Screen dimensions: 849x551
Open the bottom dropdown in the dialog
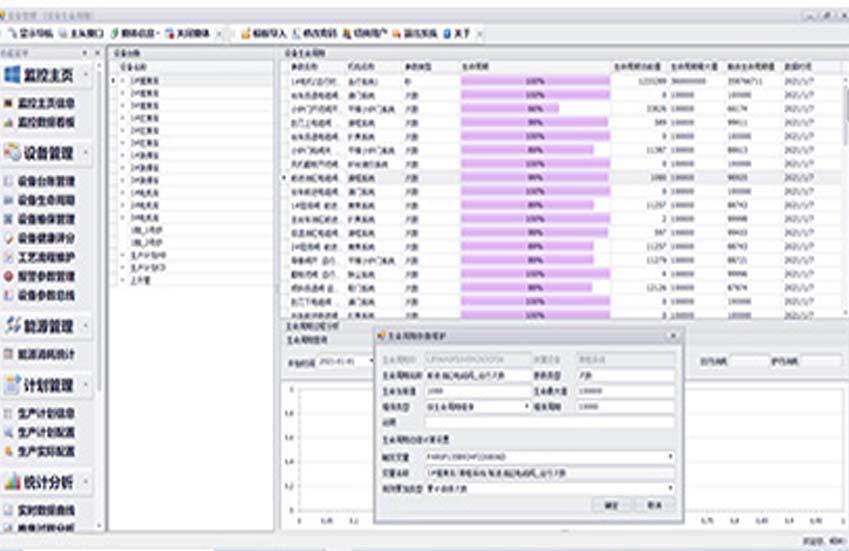coord(670,488)
